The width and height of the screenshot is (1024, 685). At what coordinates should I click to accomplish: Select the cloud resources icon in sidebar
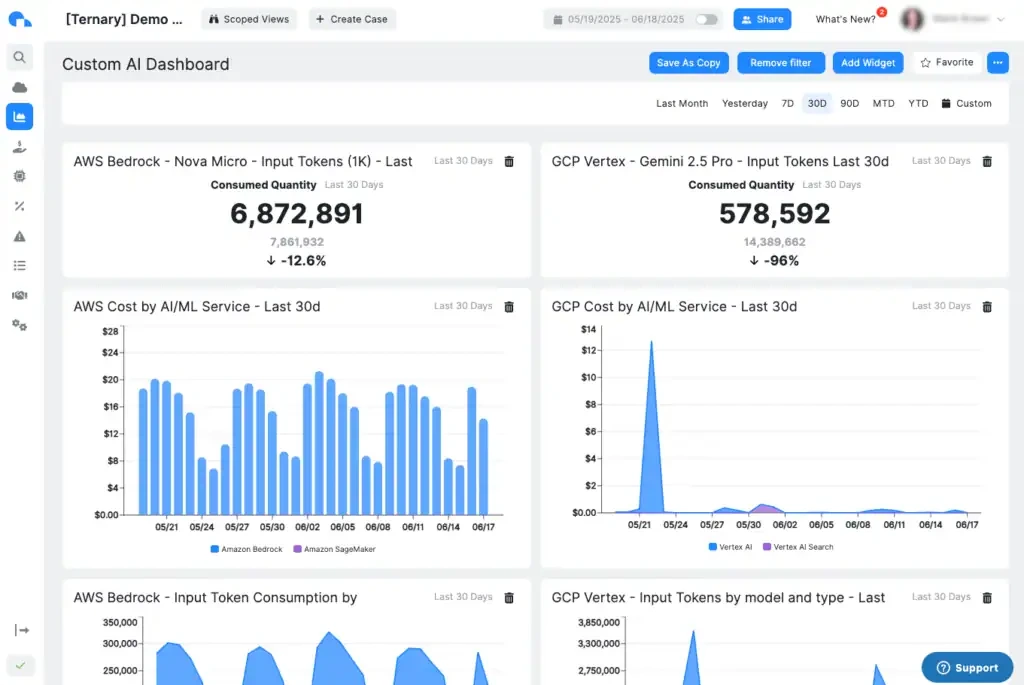tap(20, 87)
